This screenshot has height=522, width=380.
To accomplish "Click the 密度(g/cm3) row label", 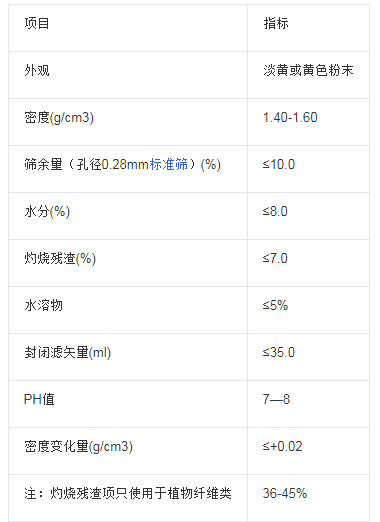I will [59, 118].
